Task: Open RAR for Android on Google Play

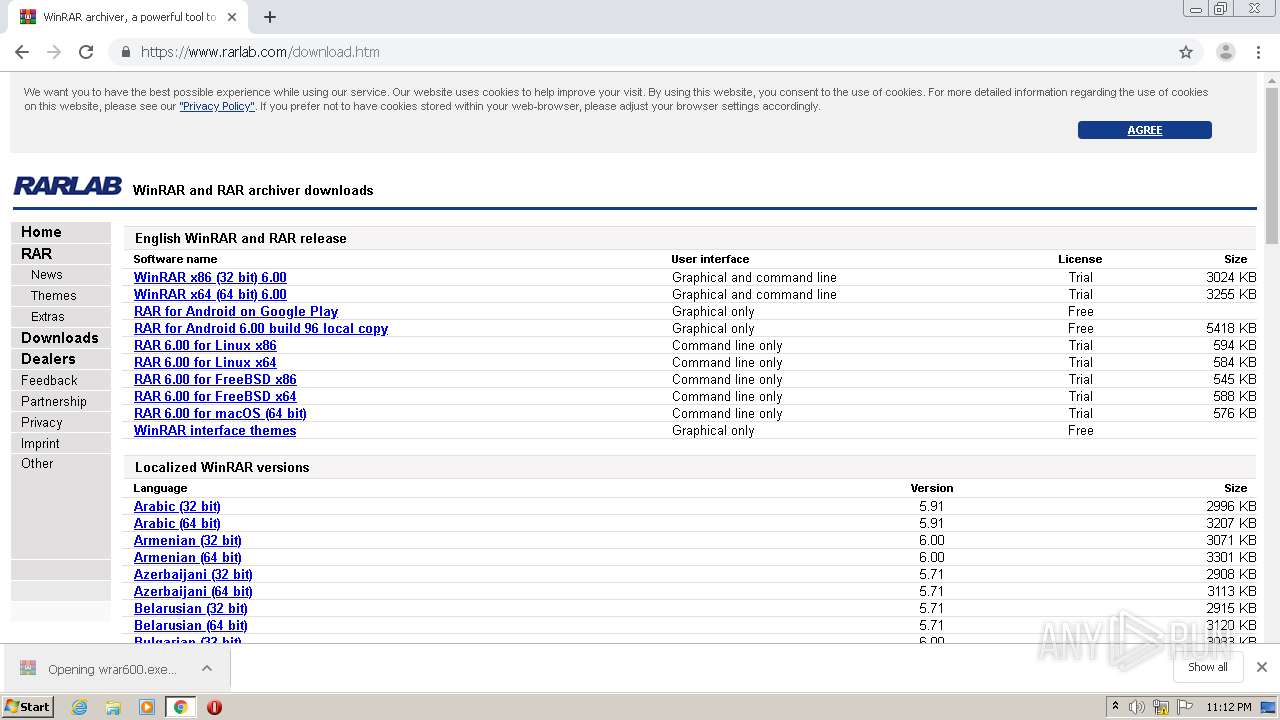Action: click(236, 311)
